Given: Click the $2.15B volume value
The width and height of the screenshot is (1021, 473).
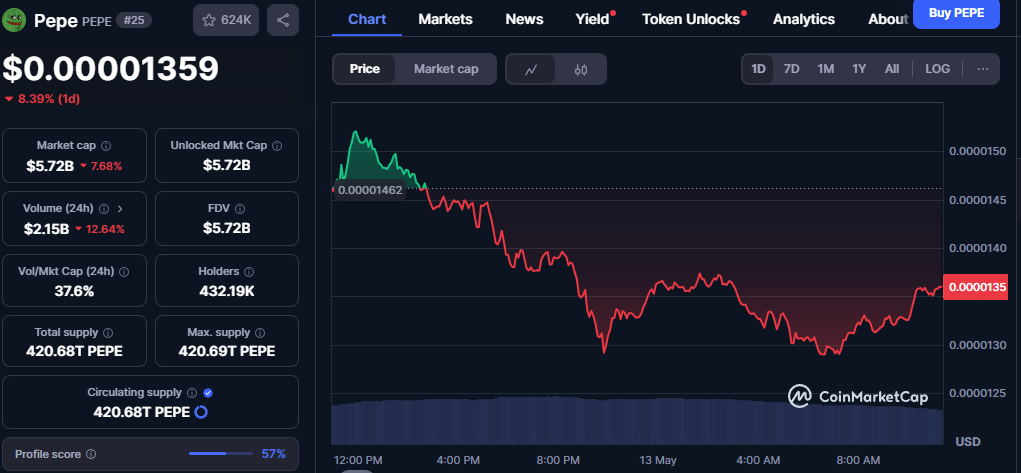Looking at the screenshot, I should (46, 229).
